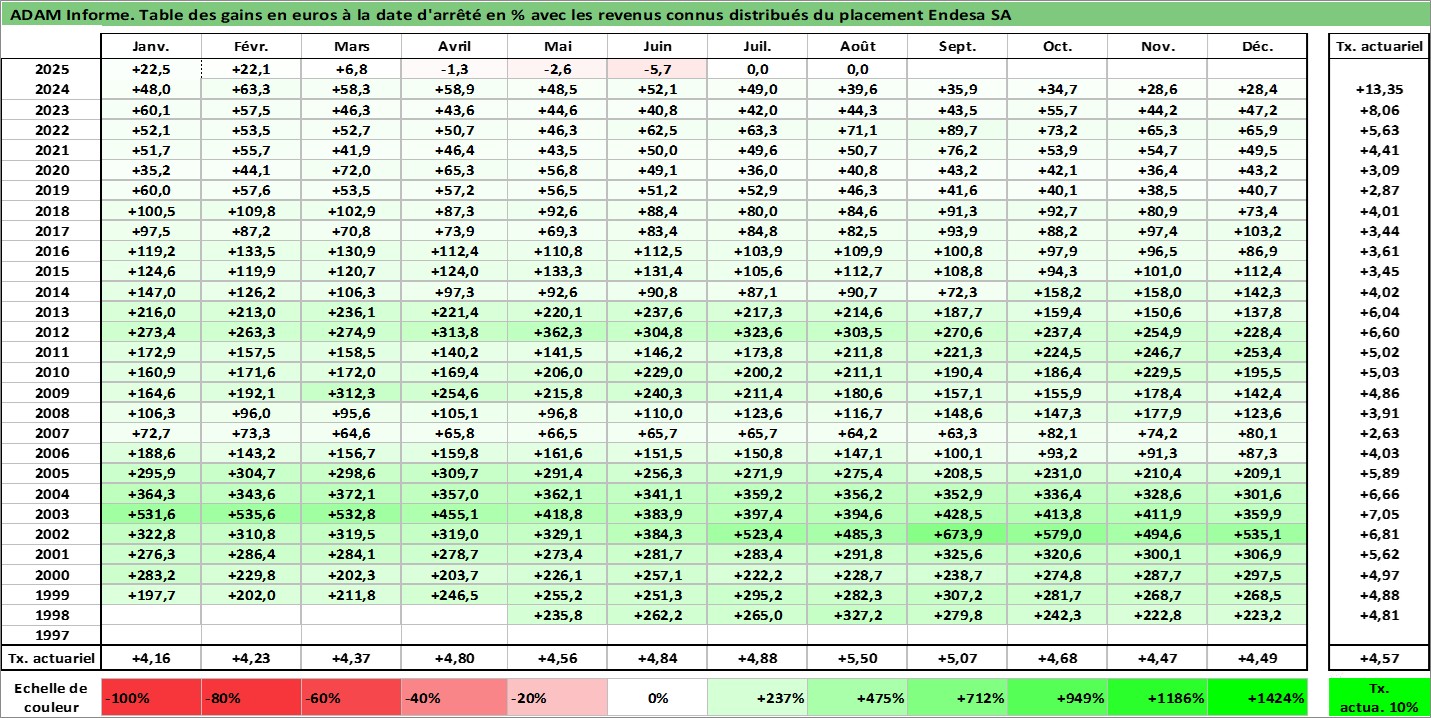Screen dimensions: 1431x718
Task: Click the -1,3 cell for Avril 2025
Action: [x=455, y=69]
